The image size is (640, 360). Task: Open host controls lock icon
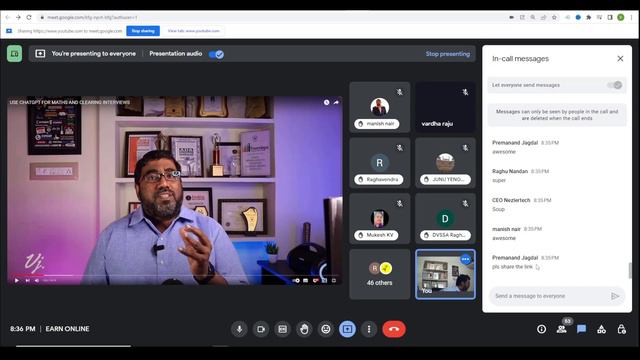click(622, 329)
